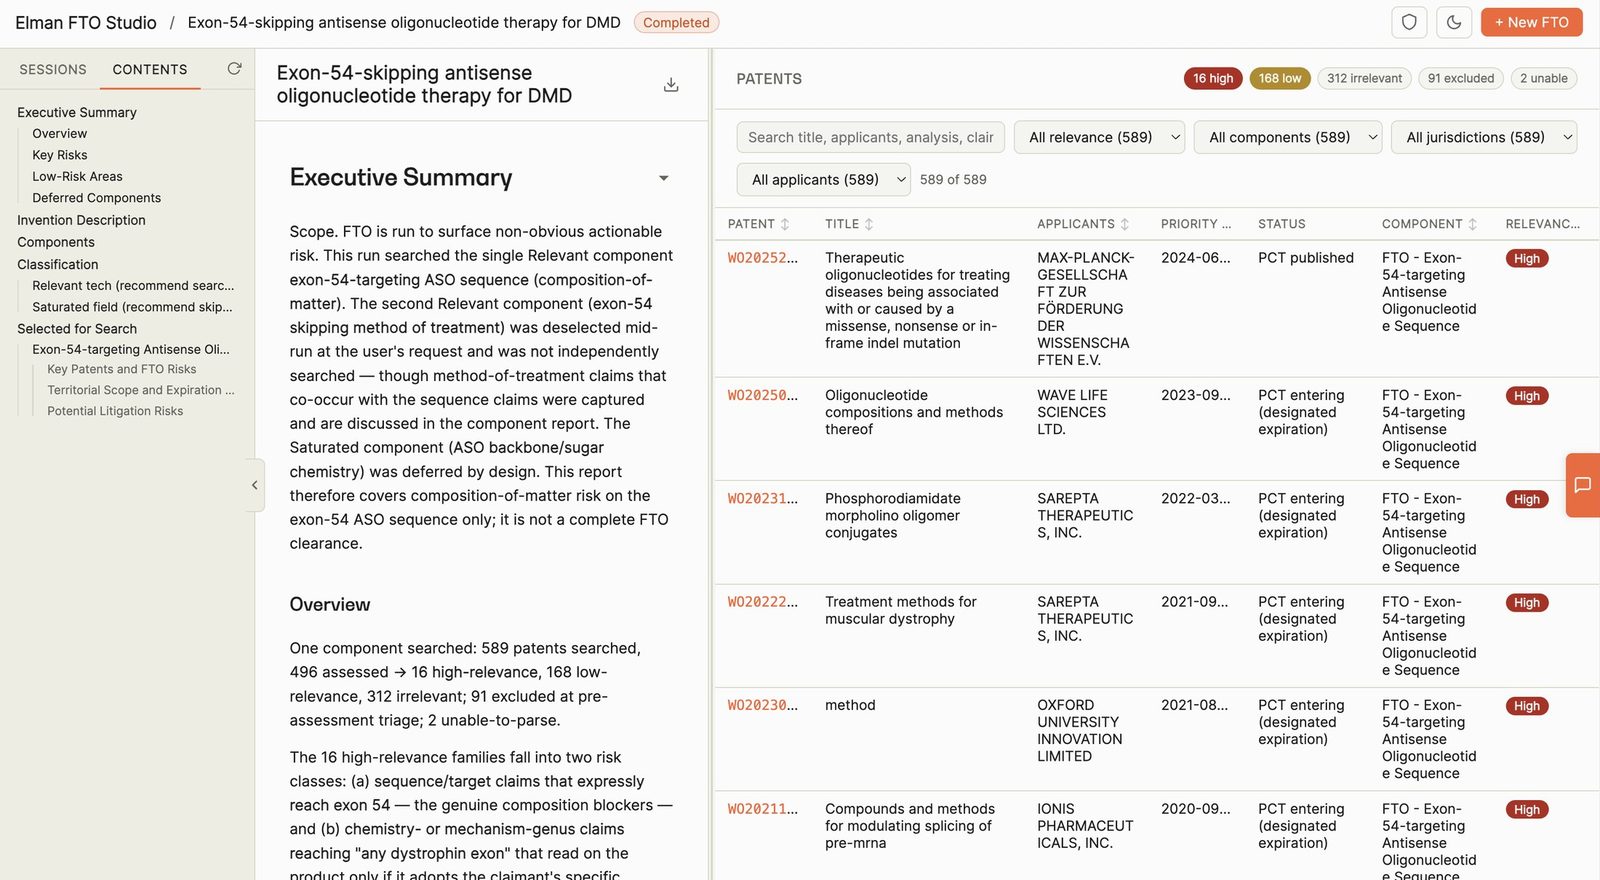Screen dimensions: 1600x880
Task: Open Saturated field (recommend skip) item
Action: 132,307
